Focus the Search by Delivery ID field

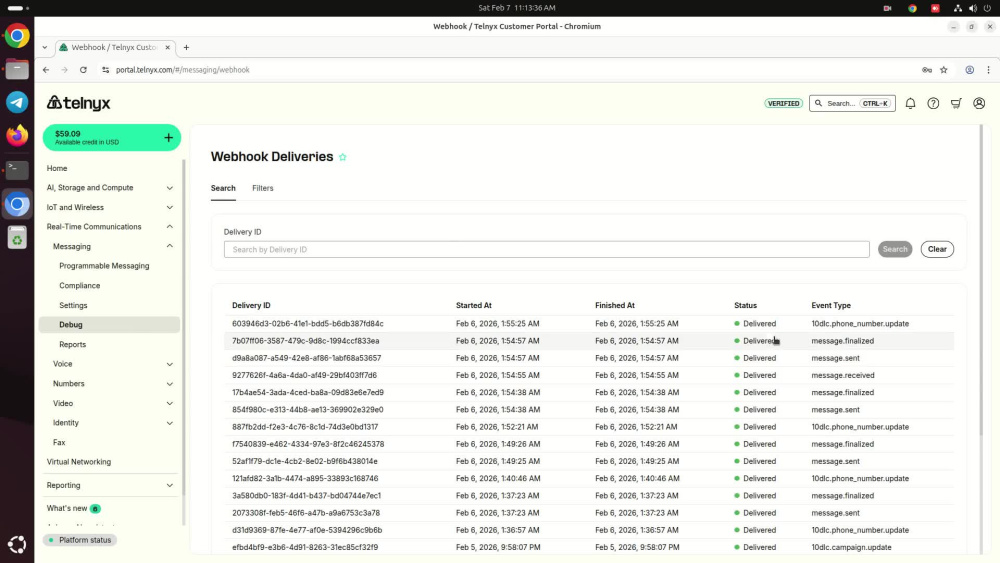(547, 249)
